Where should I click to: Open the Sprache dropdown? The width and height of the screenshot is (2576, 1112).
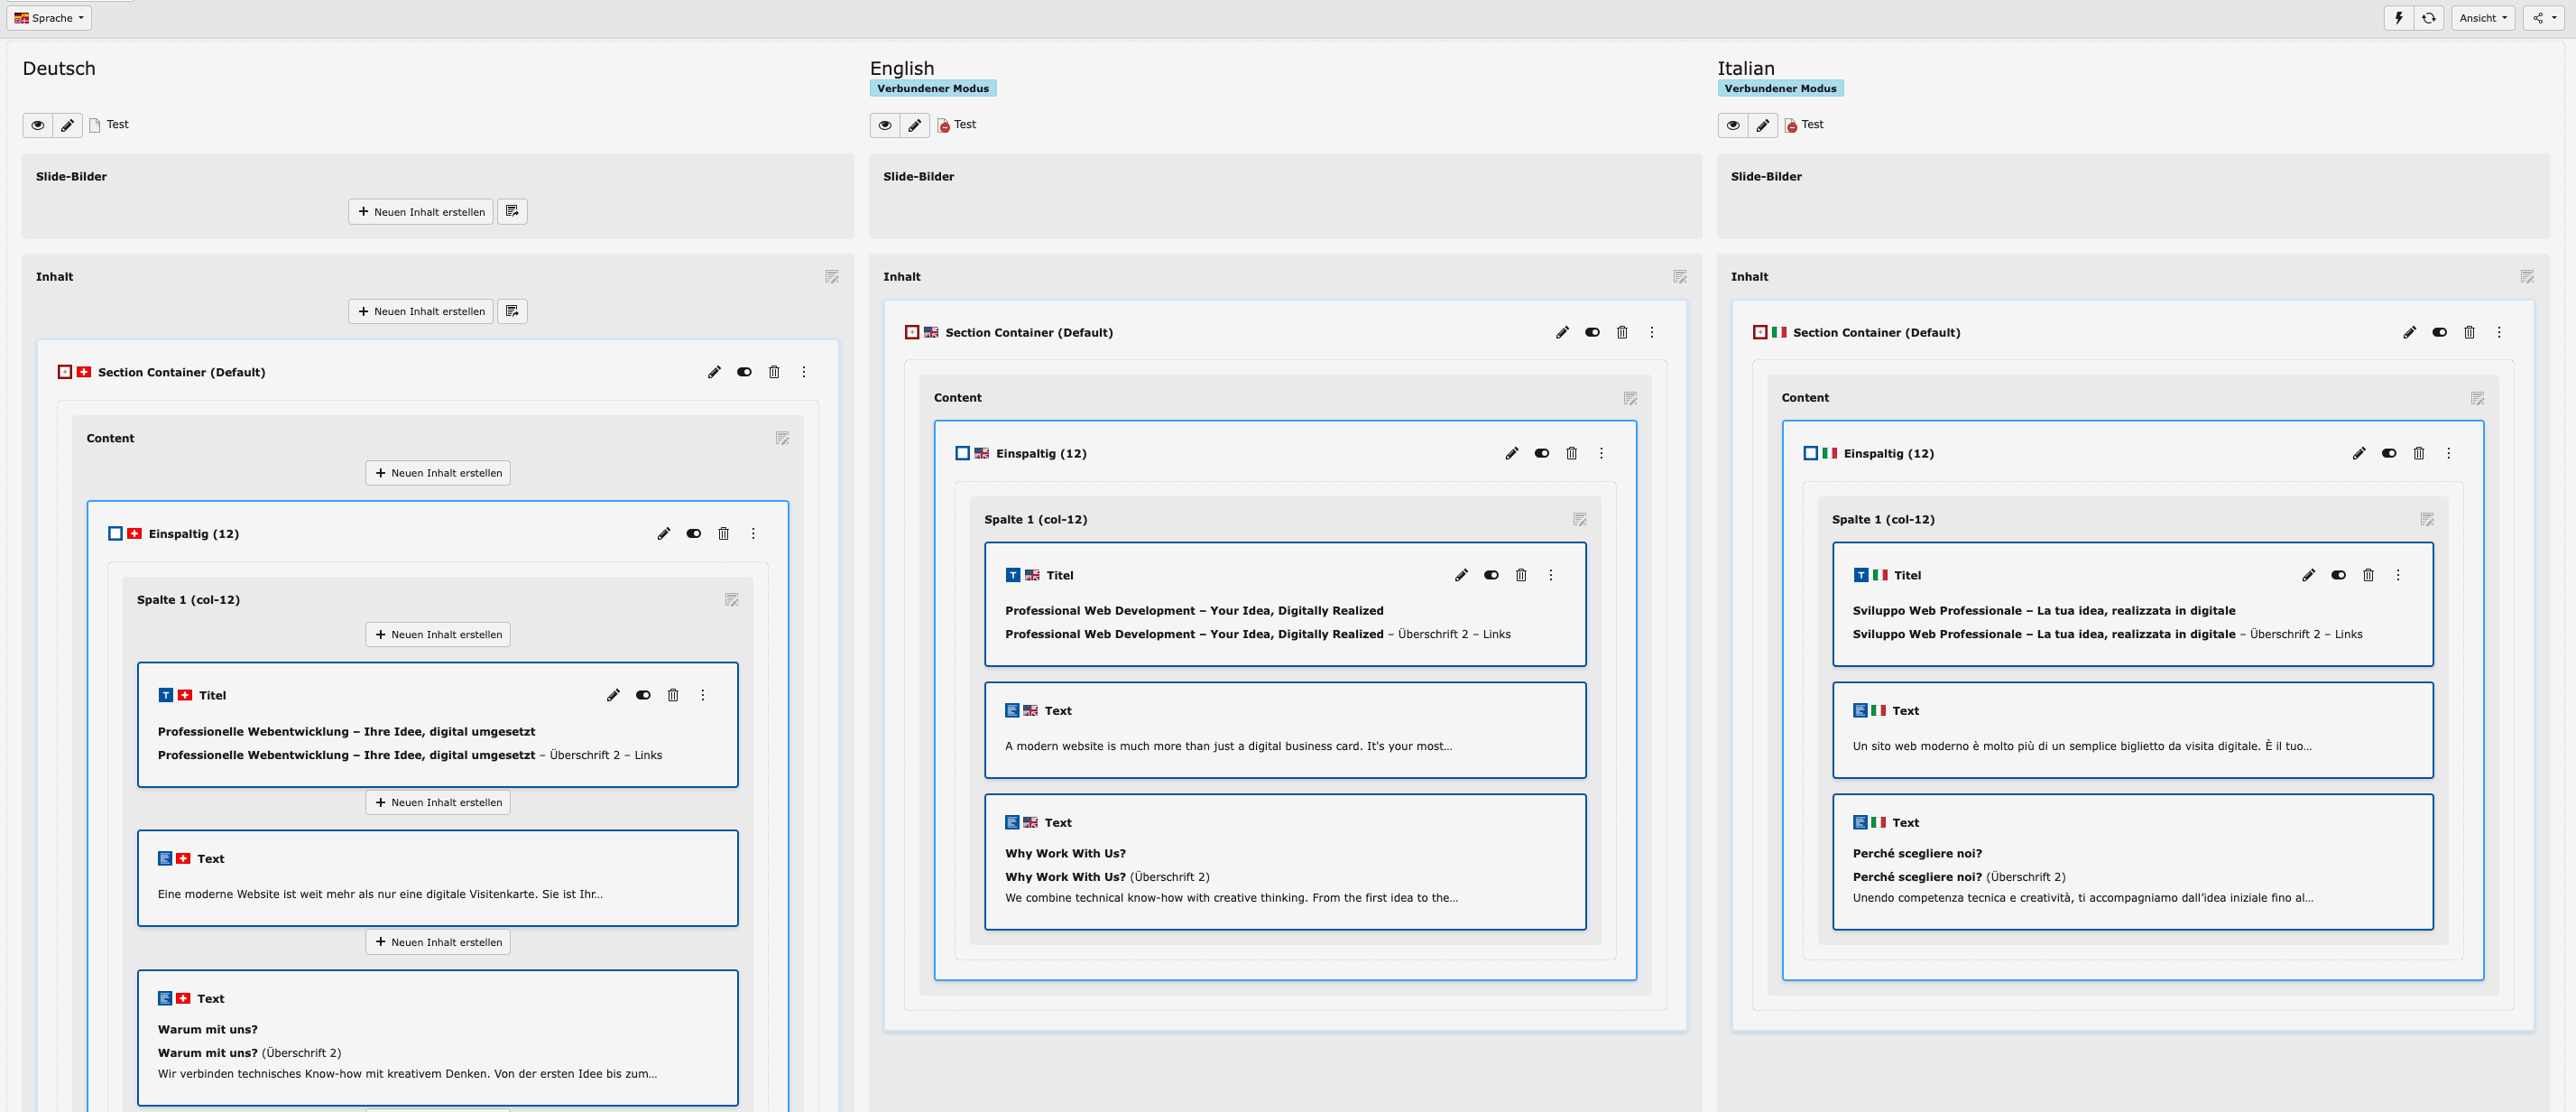(x=49, y=18)
